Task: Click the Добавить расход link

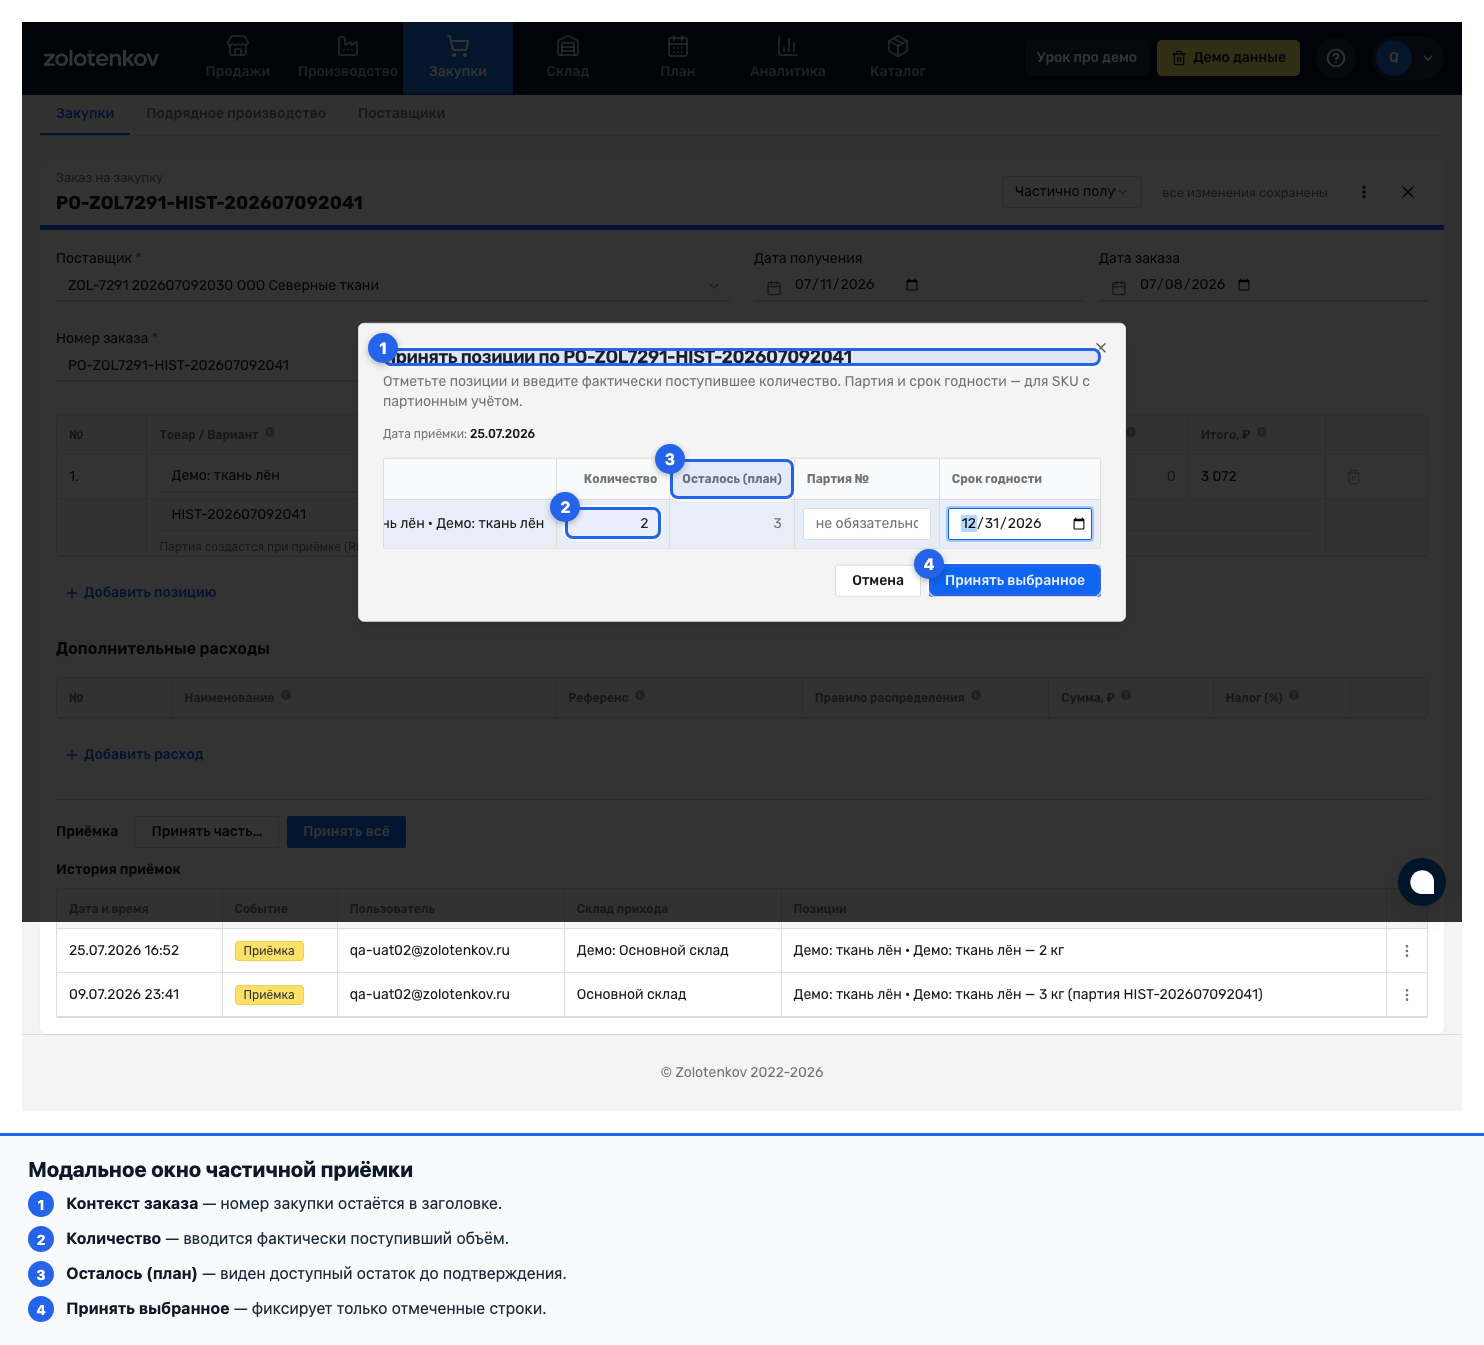Action: pyautogui.click(x=135, y=754)
